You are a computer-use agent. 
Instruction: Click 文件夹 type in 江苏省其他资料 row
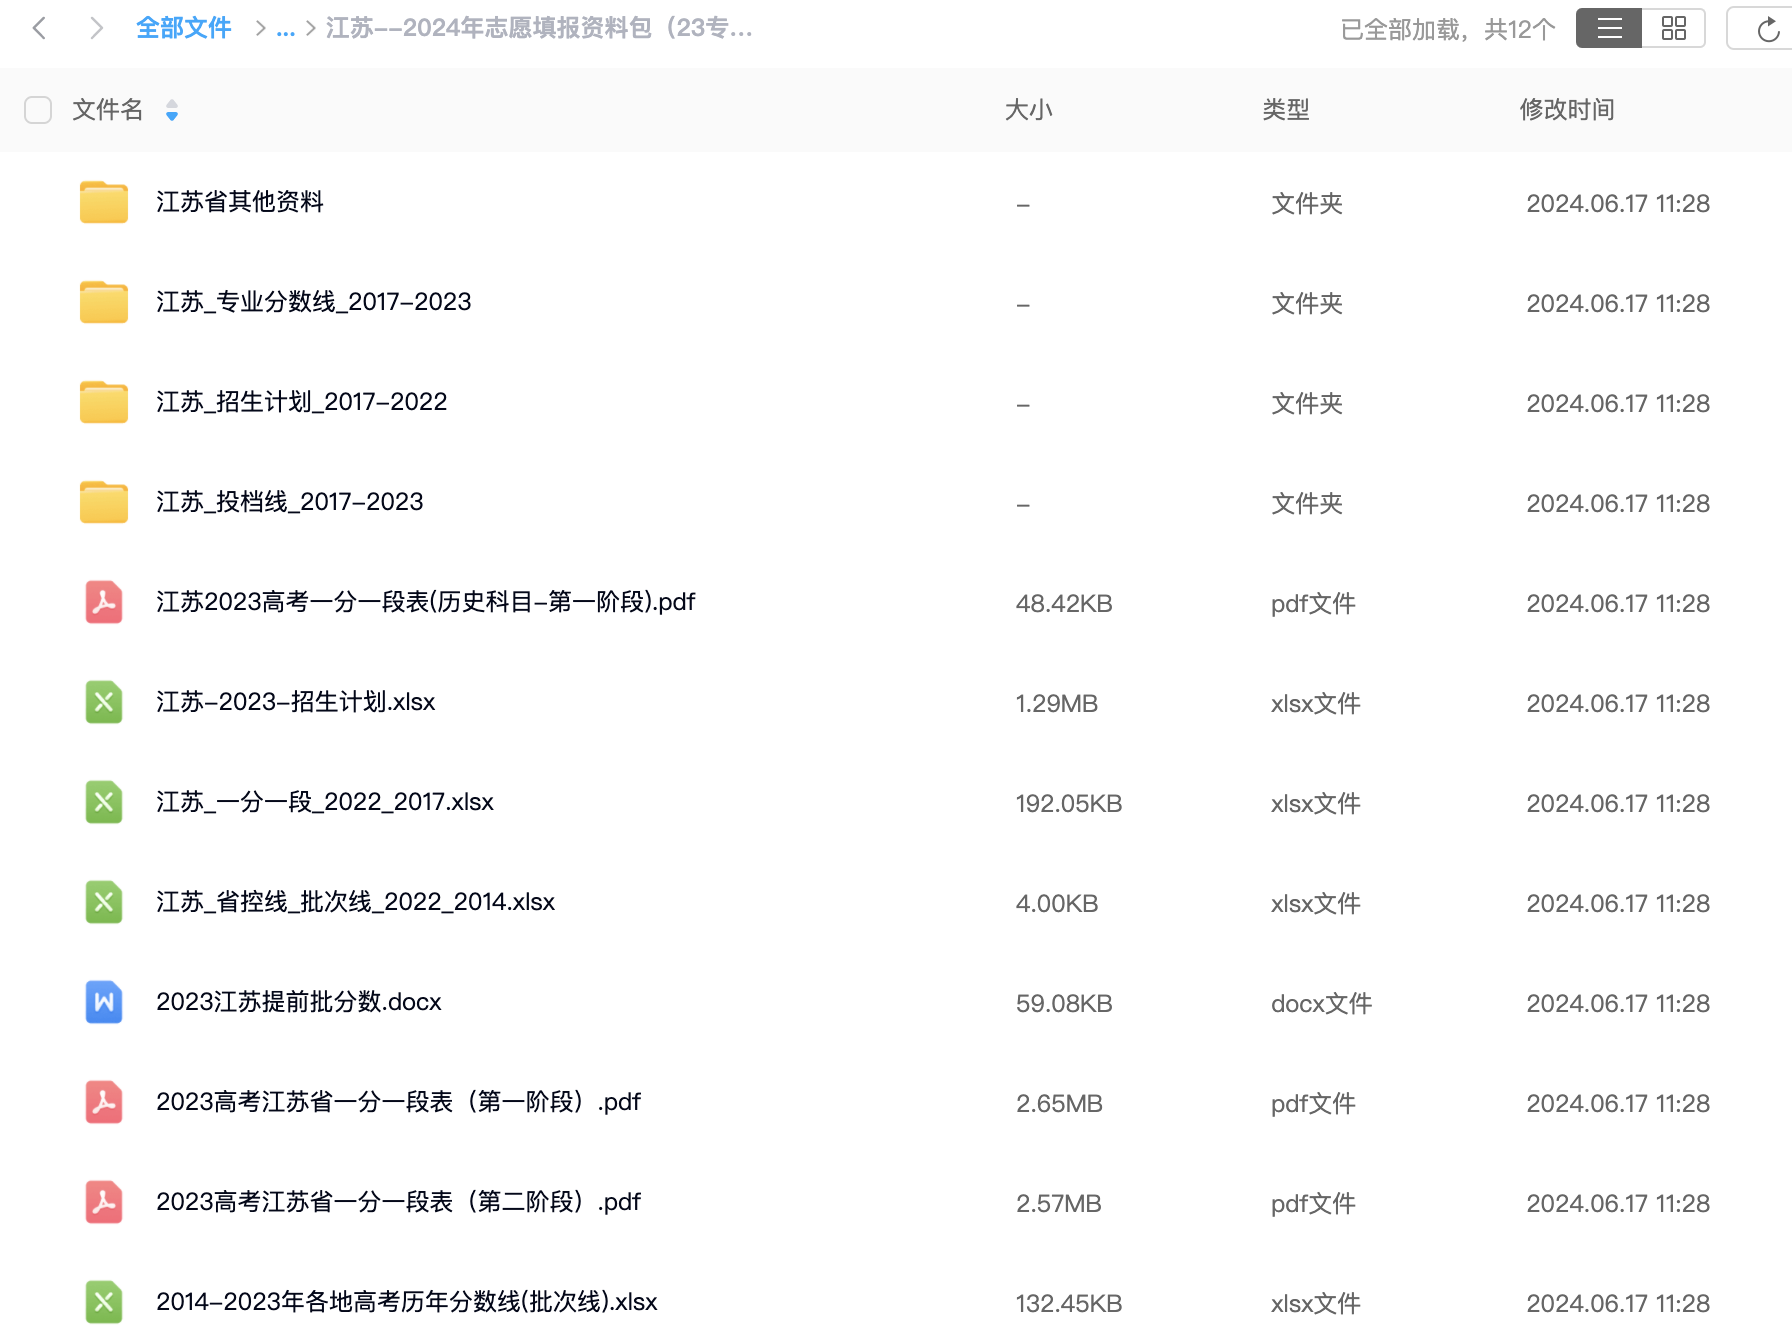tap(1307, 204)
